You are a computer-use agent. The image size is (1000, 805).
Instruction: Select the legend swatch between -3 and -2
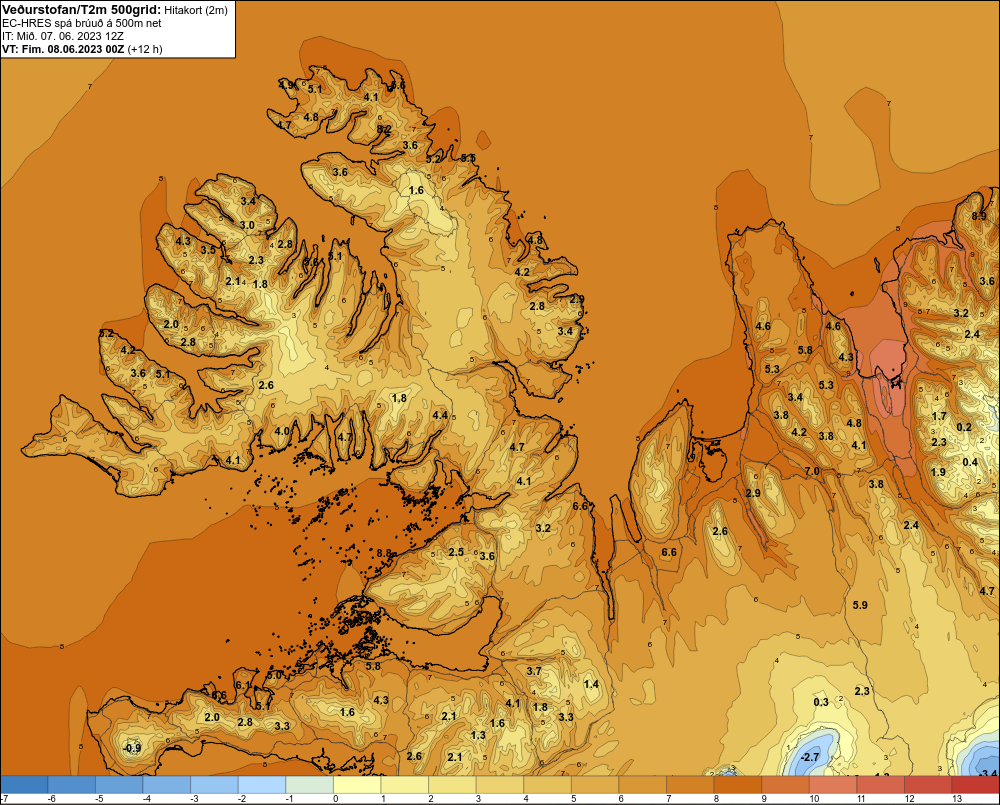pyautogui.click(x=214, y=785)
